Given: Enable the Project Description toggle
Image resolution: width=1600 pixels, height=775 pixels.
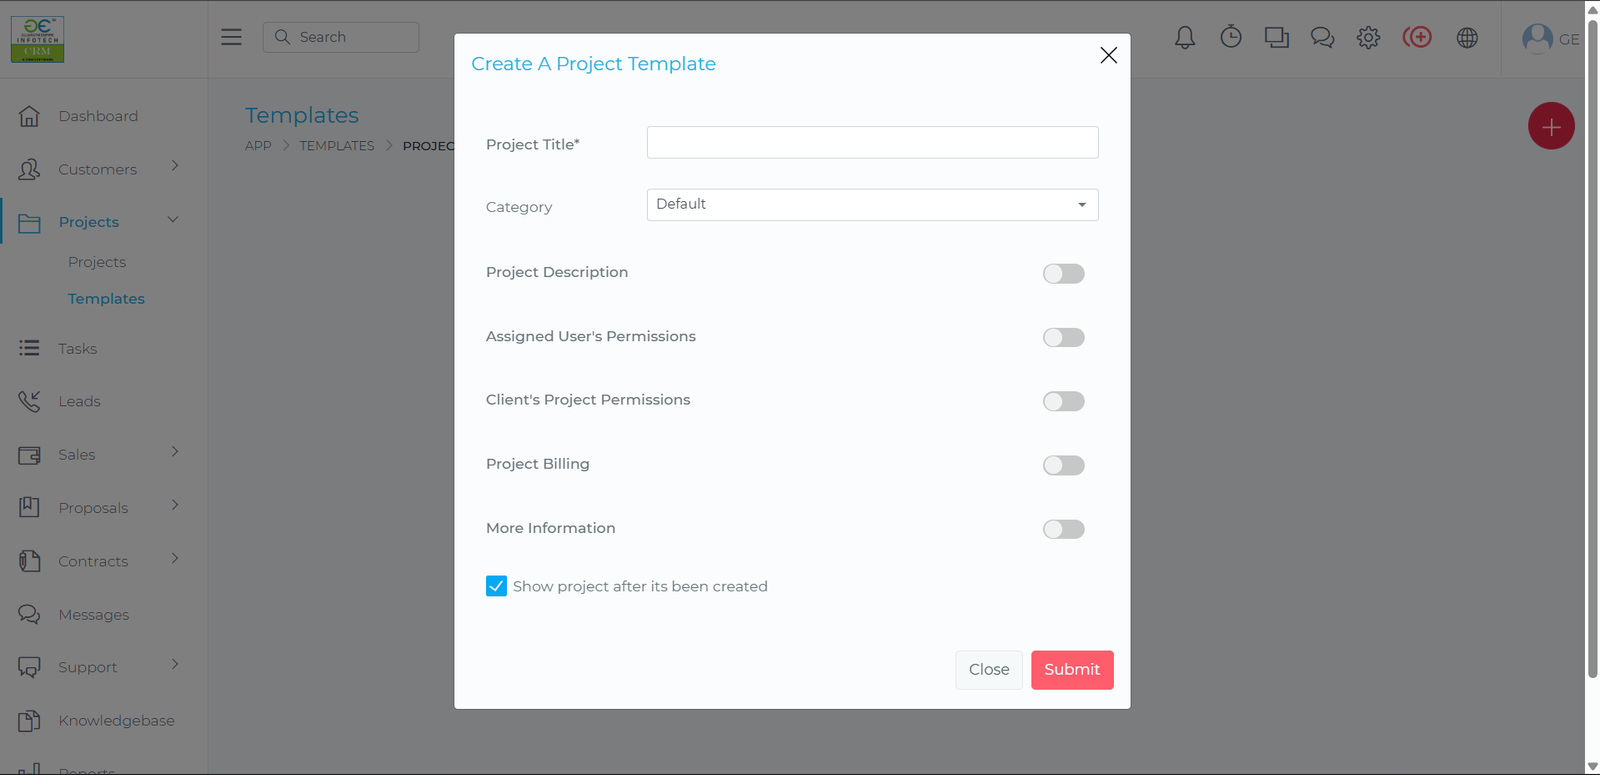Looking at the screenshot, I should point(1063,273).
